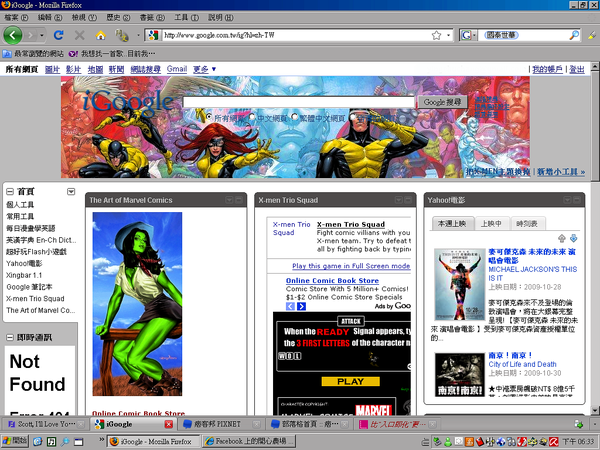600x450 pixels.
Task: Show next ad with right arrow
Action: click(302, 306)
